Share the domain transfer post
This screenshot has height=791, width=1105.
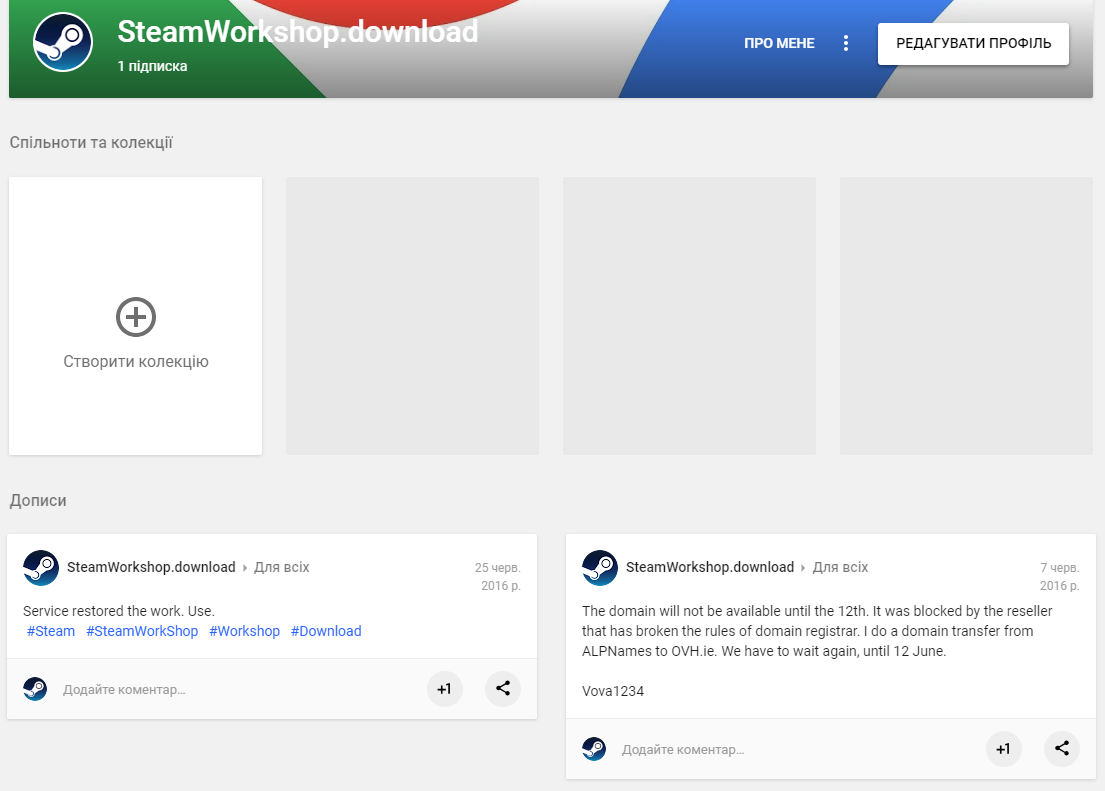tap(1061, 749)
